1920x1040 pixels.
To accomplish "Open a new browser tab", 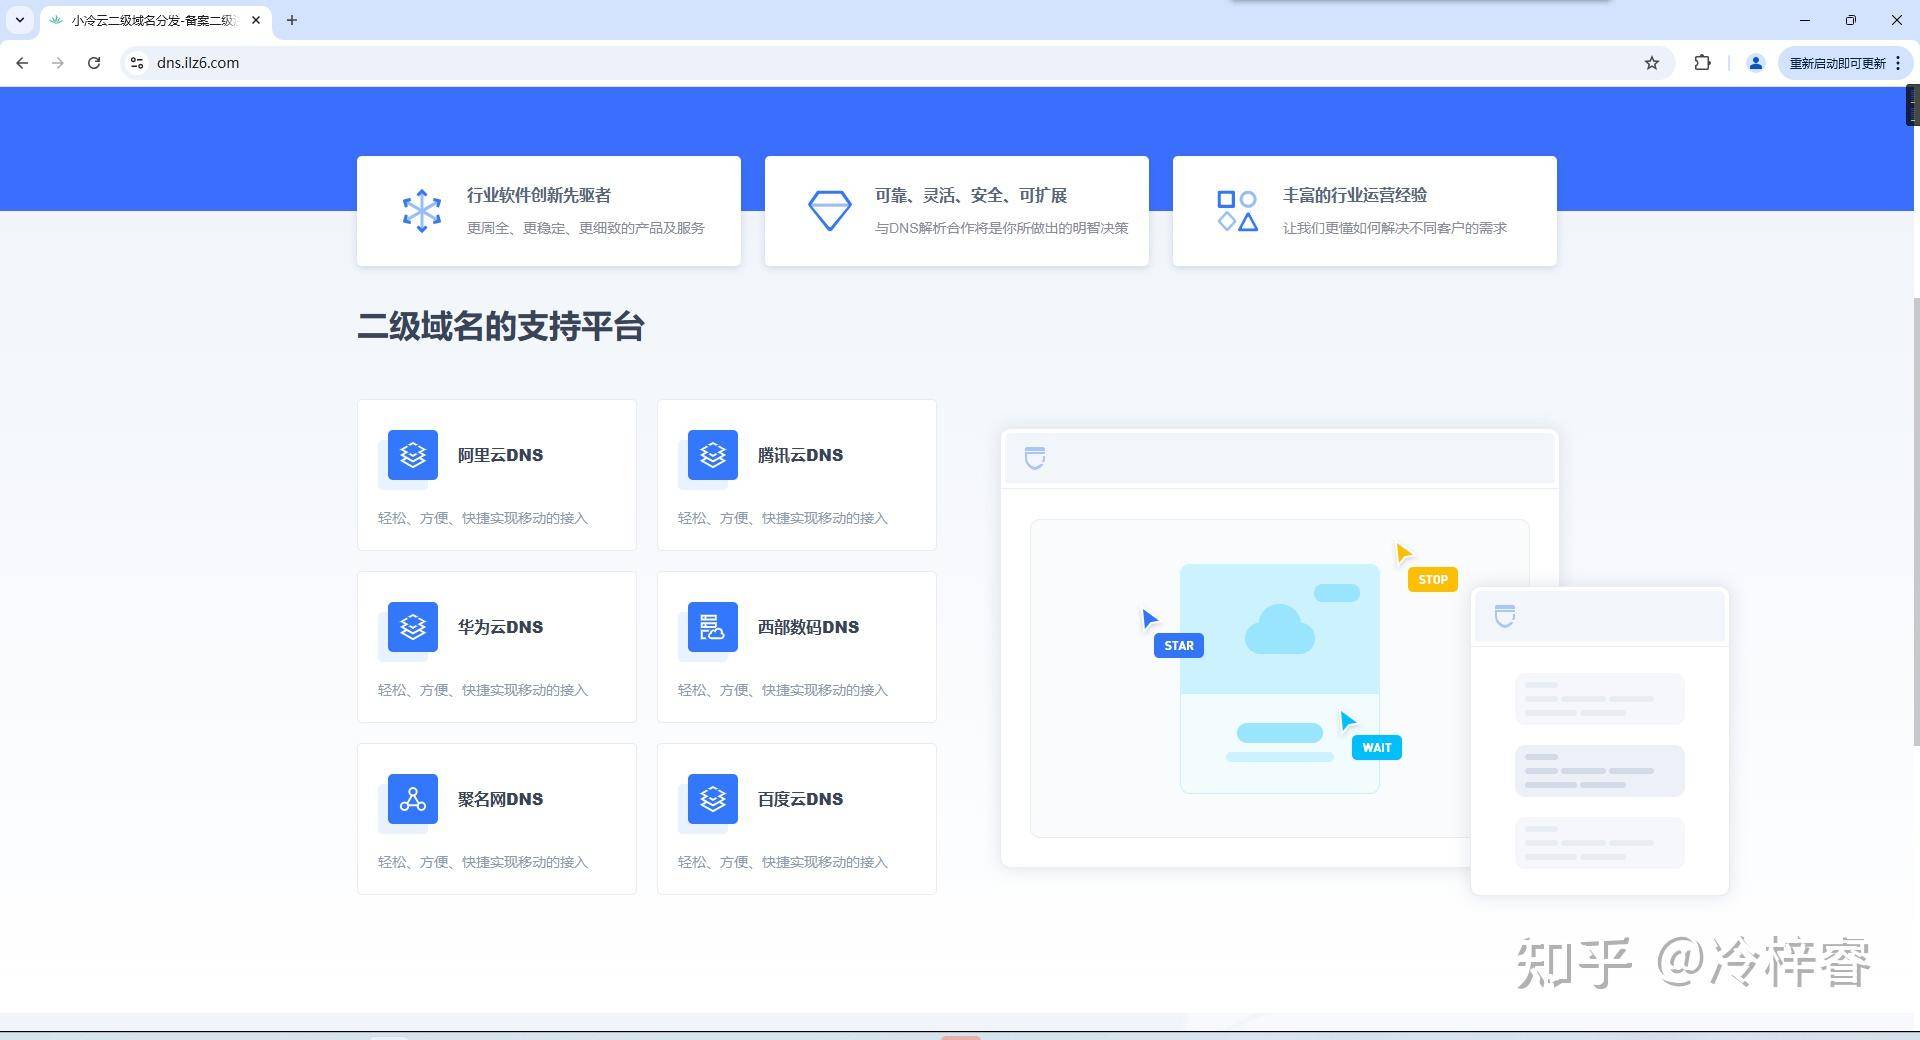I will tap(292, 20).
